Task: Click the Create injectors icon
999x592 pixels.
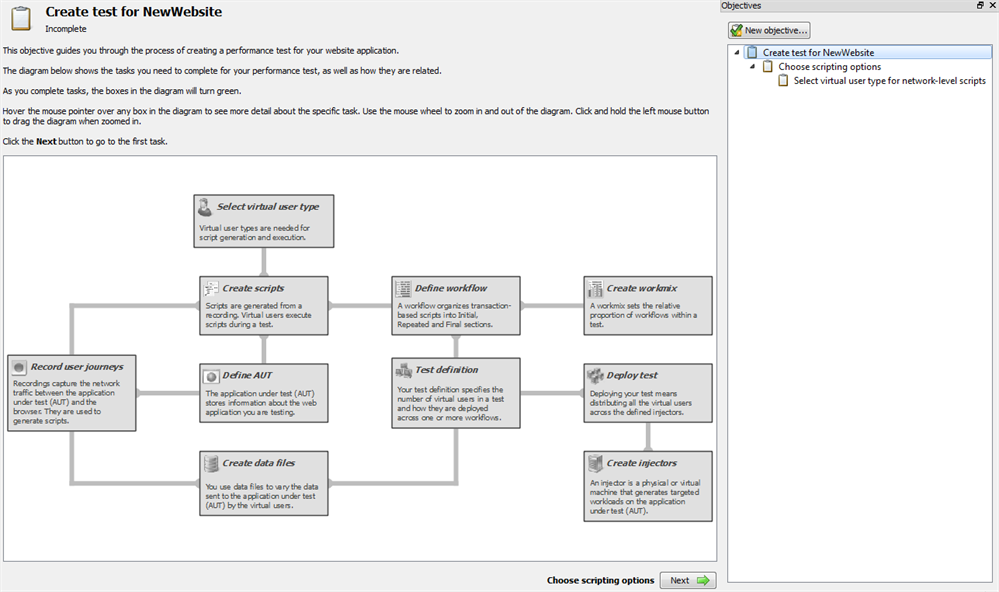Action: (x=595, y=462)
